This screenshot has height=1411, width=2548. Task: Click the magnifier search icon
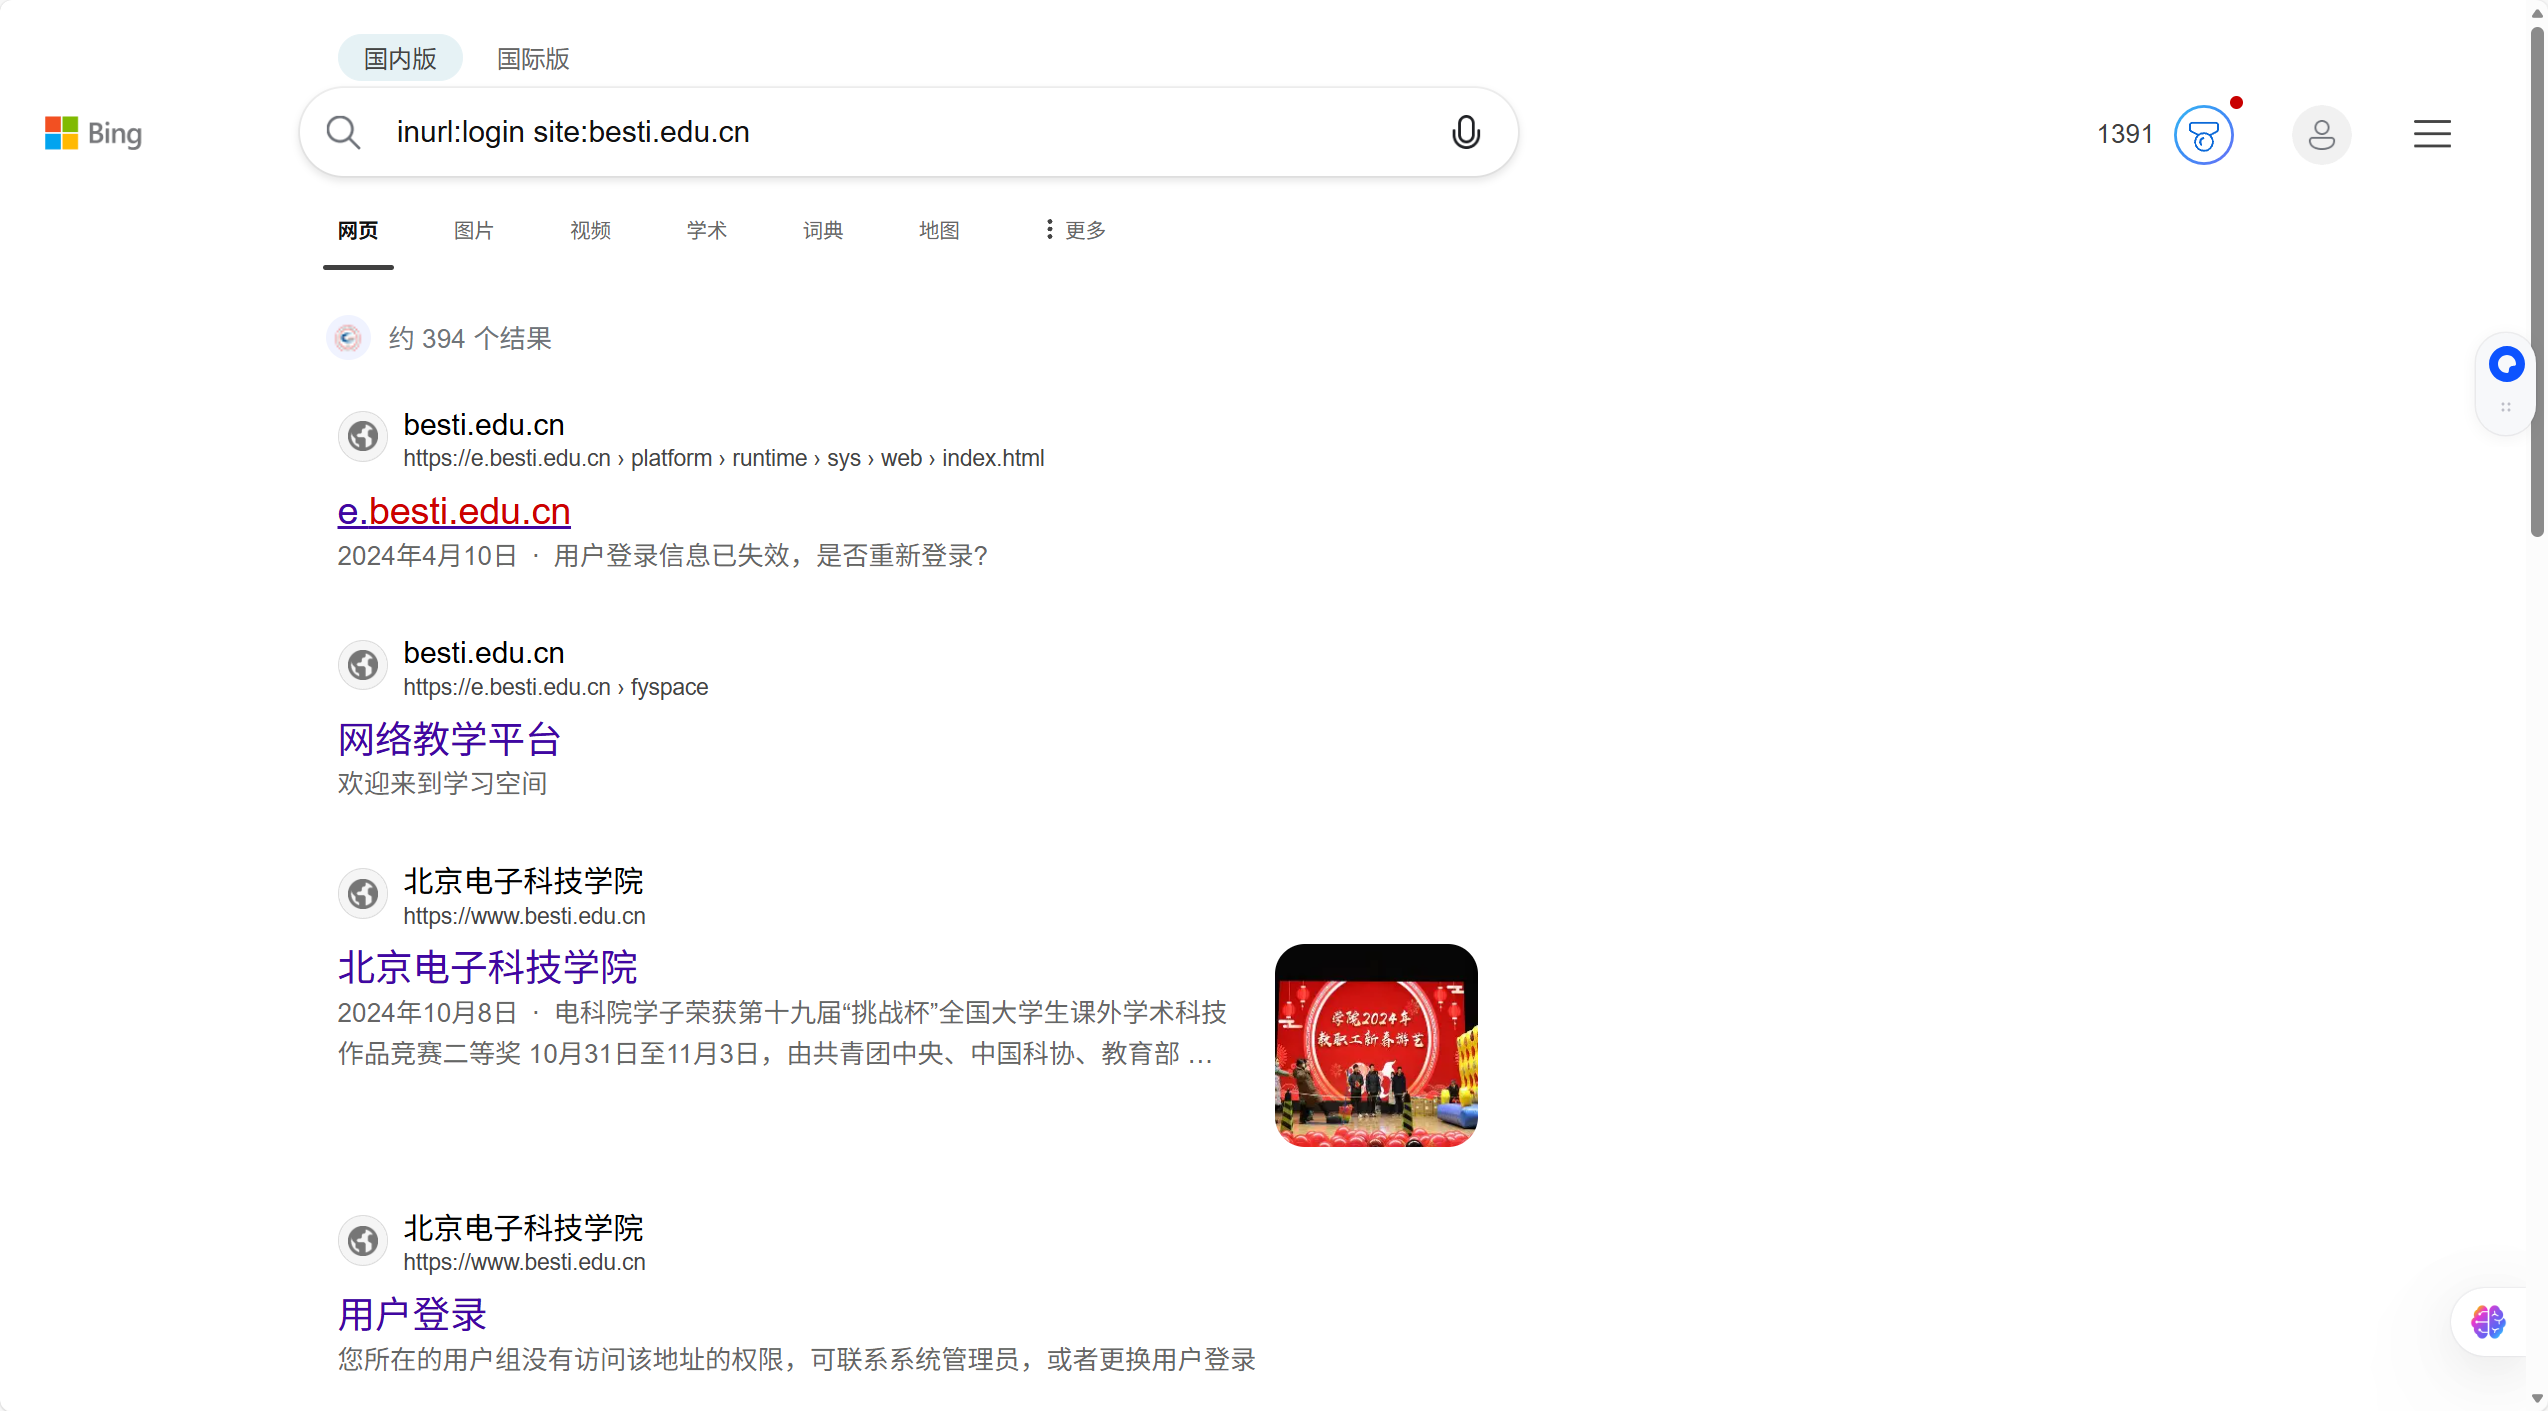[343, 132]
